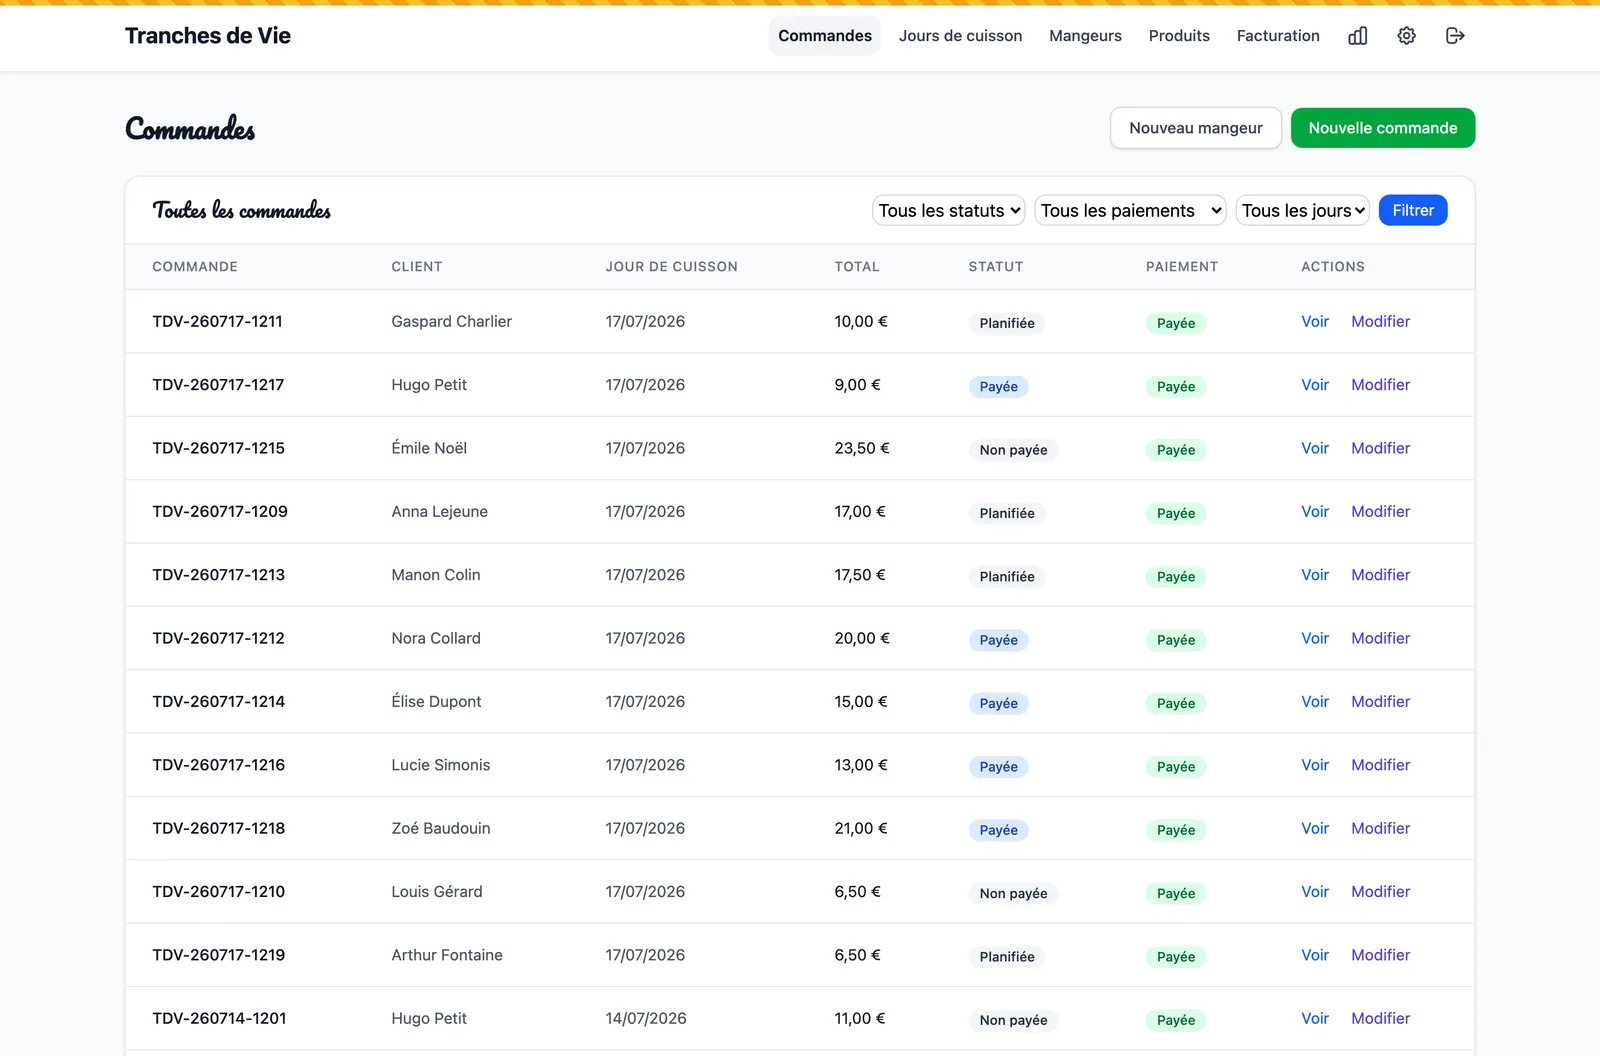Viewport: 1600px width, 1056px height.
Task: Click the logout icon
Action: (1455, 36)
